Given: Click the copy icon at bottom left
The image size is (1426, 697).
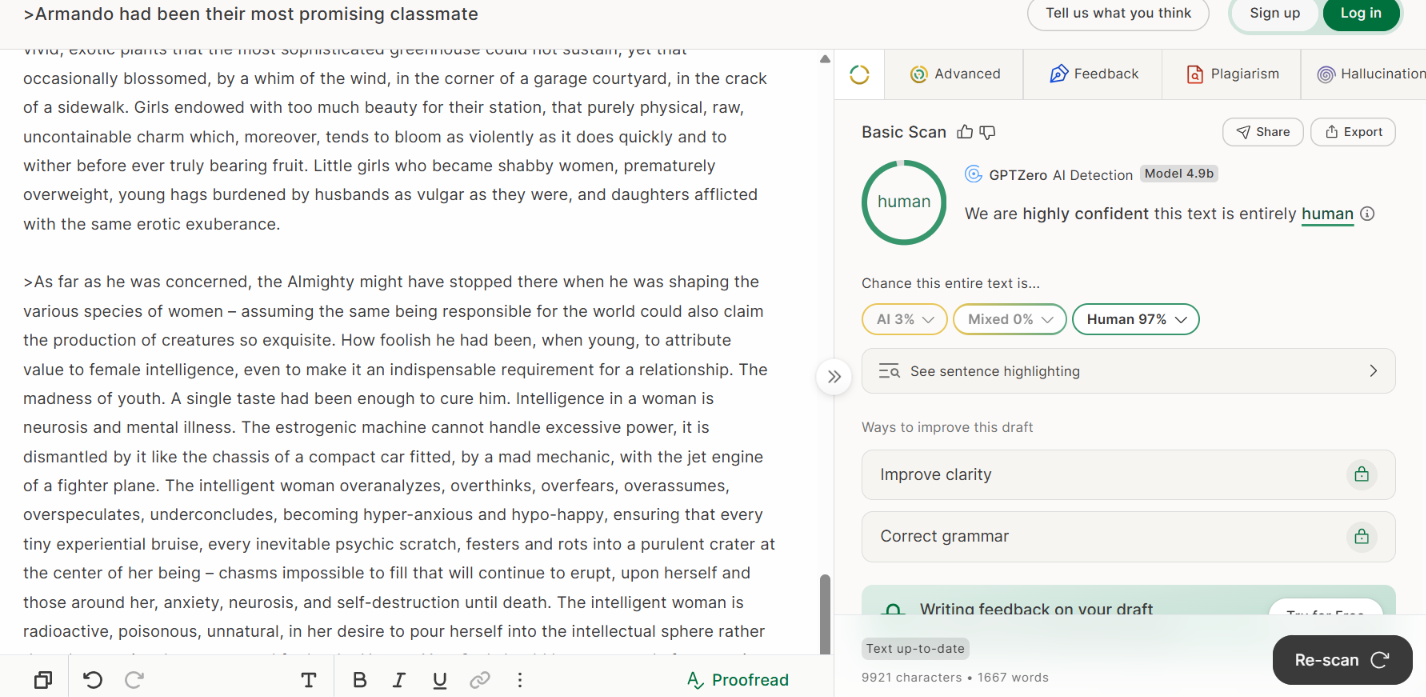Looking at the screenshot, I should (x=43, y=680).
